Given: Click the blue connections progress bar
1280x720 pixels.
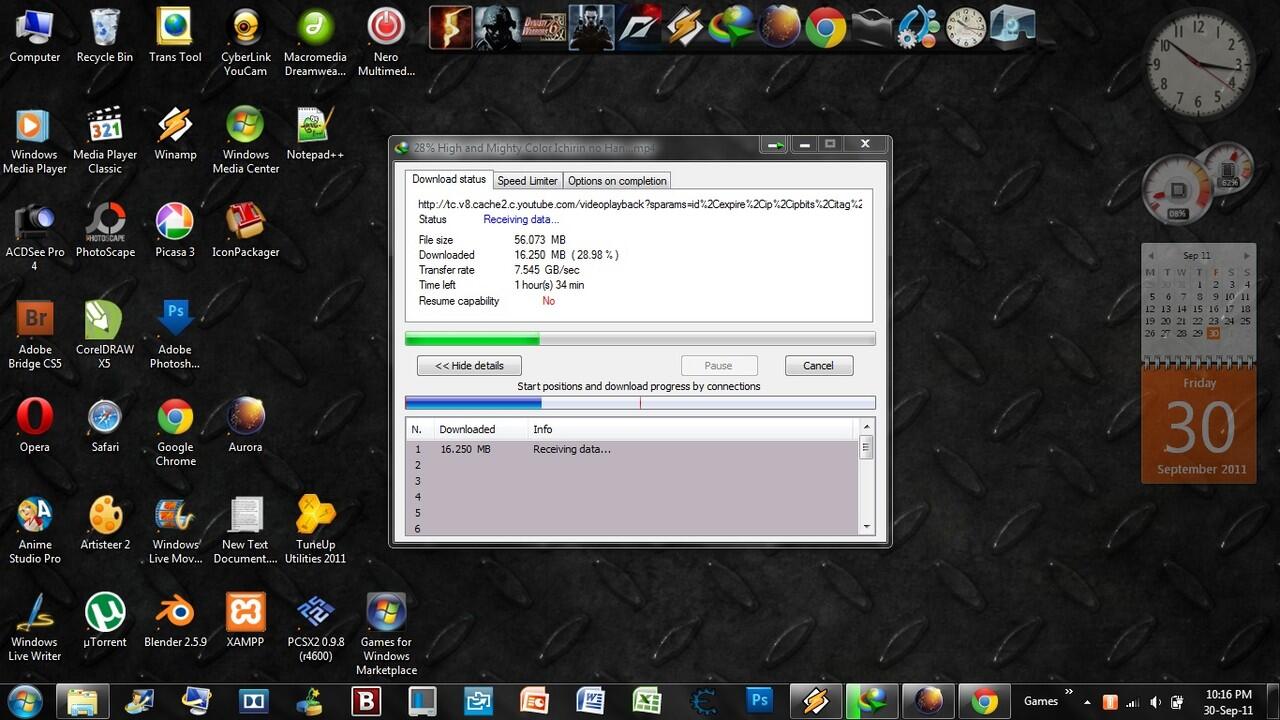Looking at the screenshot, I should click(640, 403).
